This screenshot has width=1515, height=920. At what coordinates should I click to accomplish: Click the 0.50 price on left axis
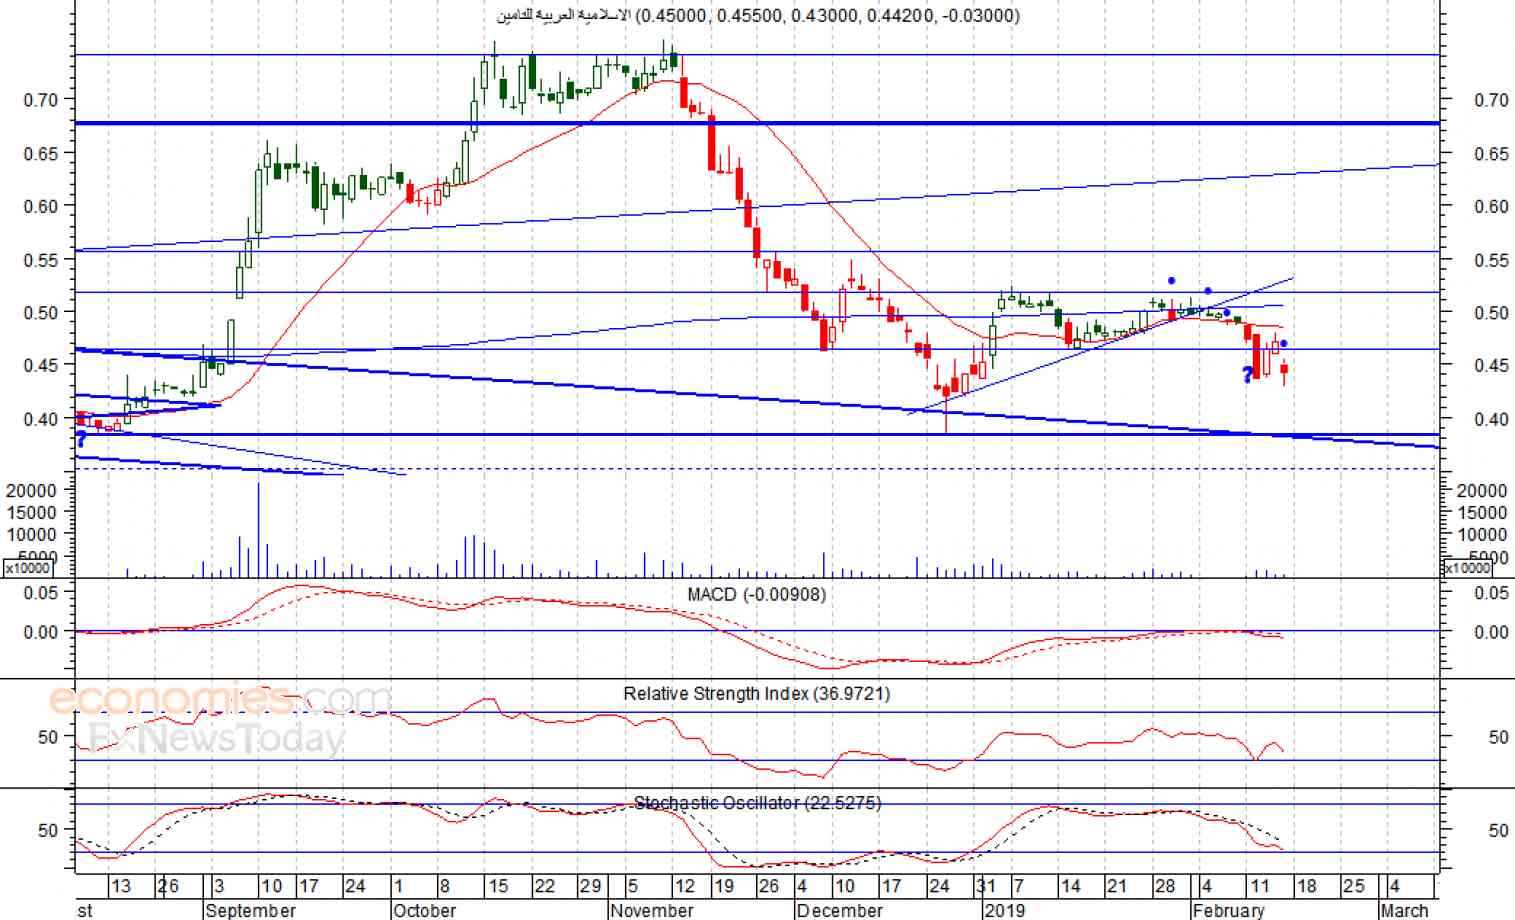click(41, 312)
